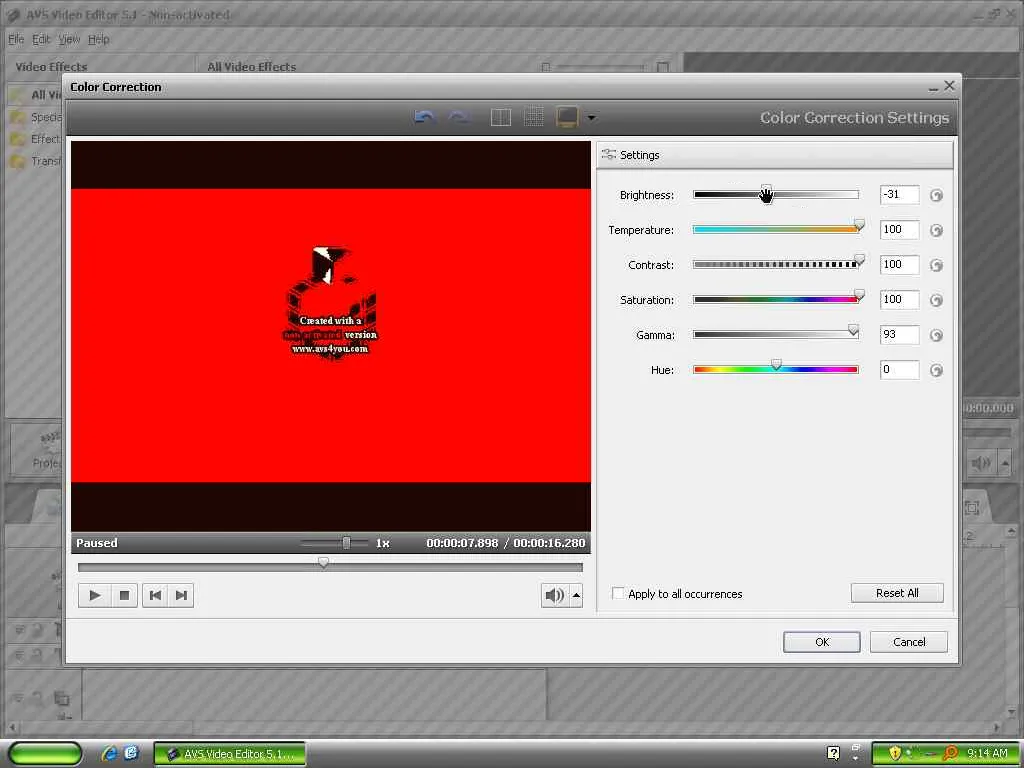Click AVS Video Editor taskbar button
The height and width of the screenshot is (768, 1024).
230,754
